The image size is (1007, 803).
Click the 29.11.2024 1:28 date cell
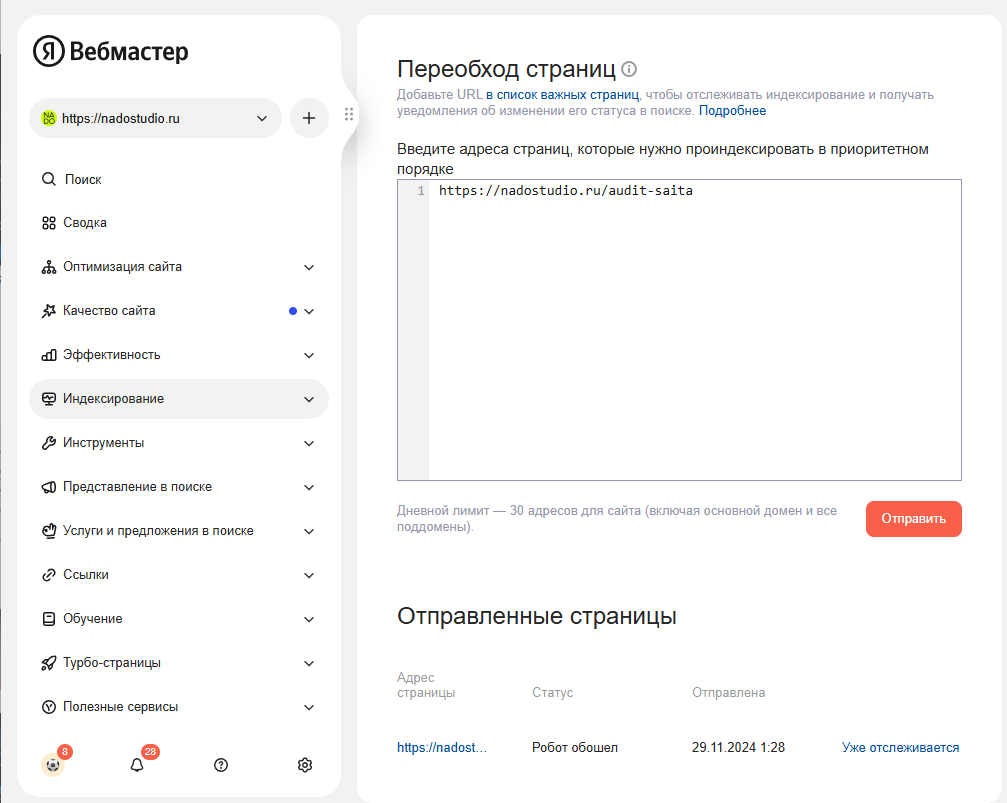(x=738, y=747)
